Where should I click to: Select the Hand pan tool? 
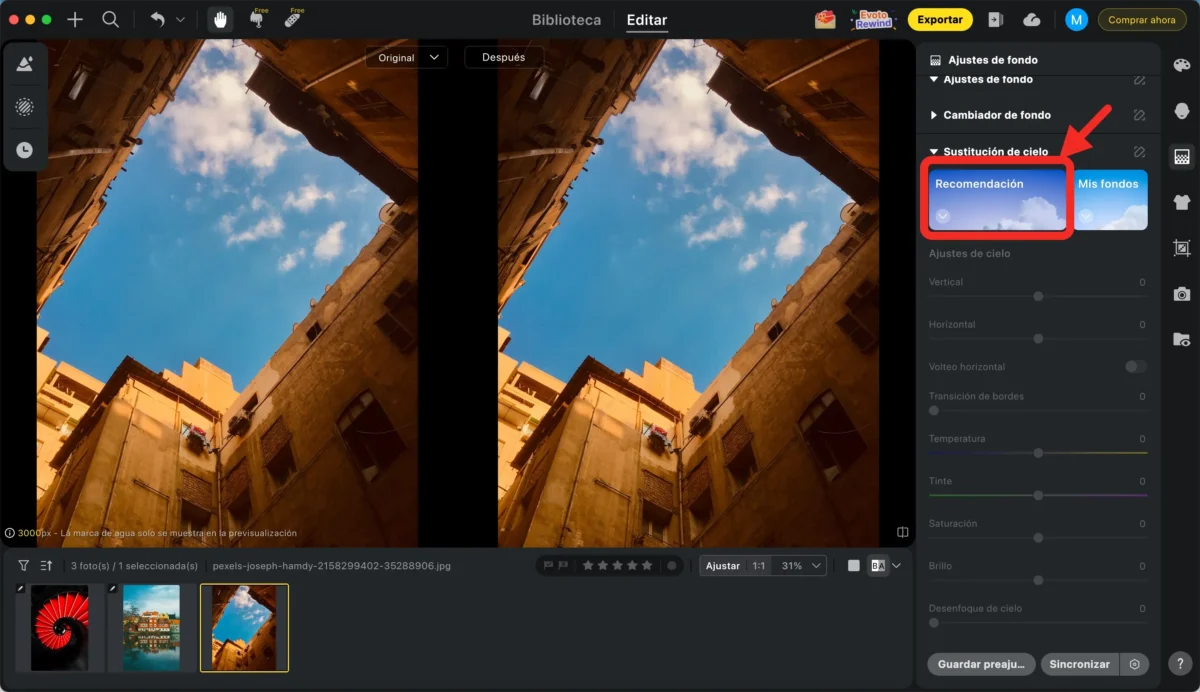(x=220, y=19)
